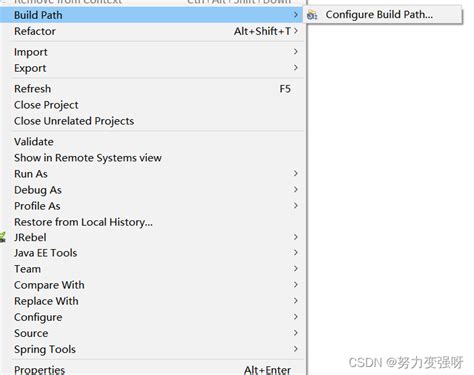
Task: Choose Restore from Local History...
Action: [x=153, y=222]
